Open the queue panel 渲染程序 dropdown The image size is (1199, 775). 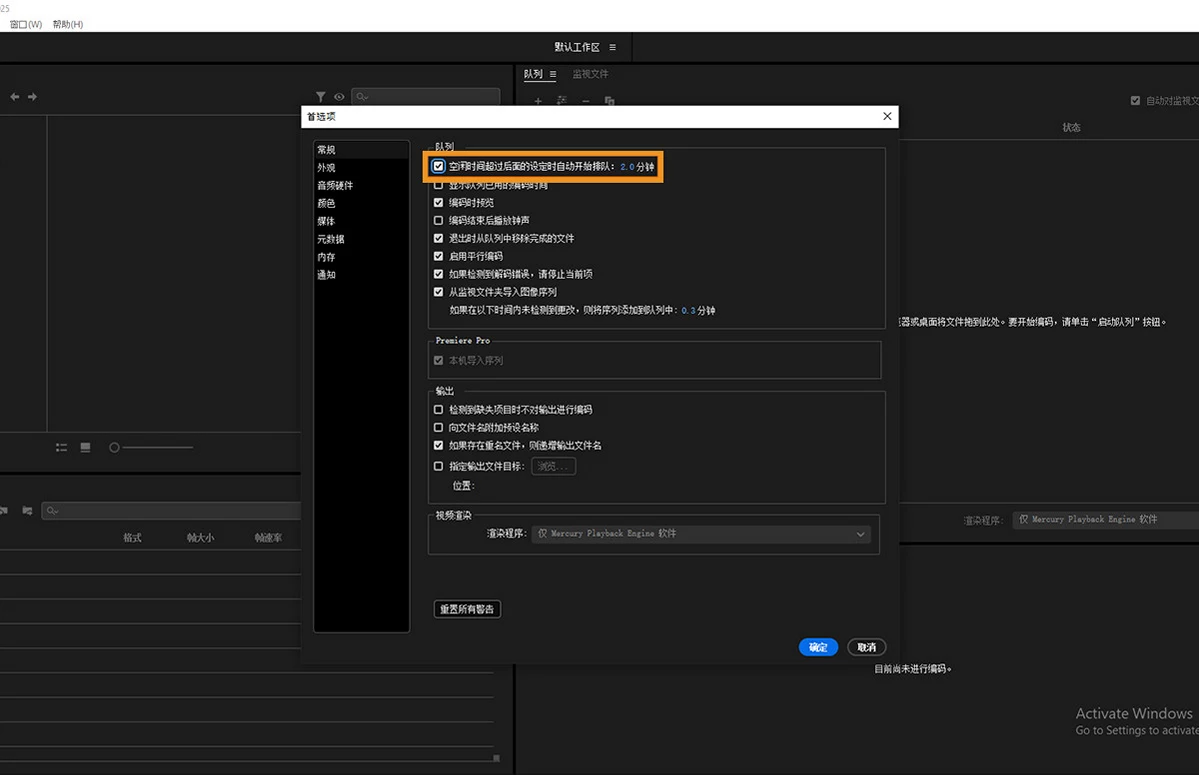click(x=1106, y=520)
